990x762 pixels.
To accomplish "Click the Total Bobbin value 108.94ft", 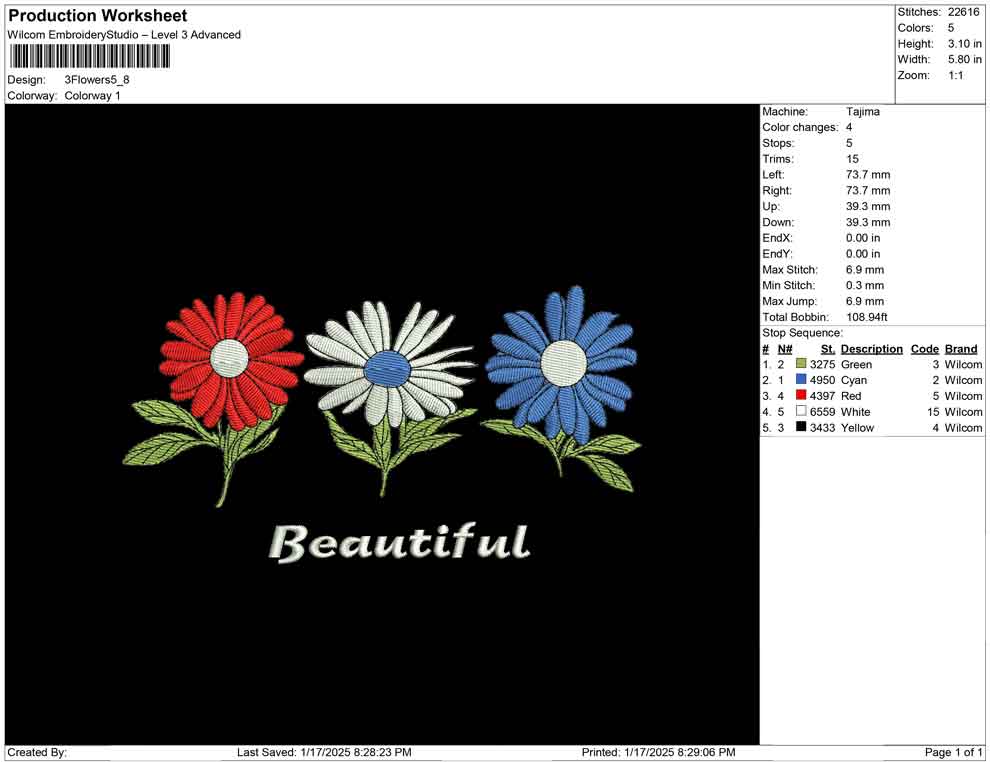I will click(867, 317).
